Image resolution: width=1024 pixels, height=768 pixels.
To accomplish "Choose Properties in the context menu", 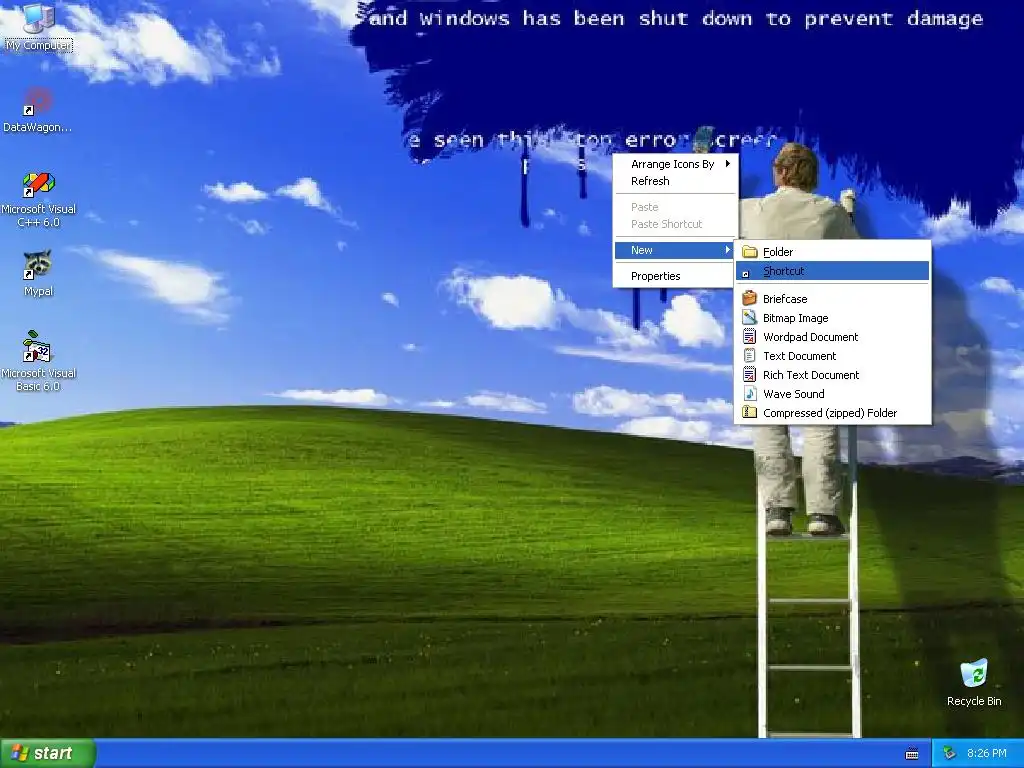I will (675, 276).
